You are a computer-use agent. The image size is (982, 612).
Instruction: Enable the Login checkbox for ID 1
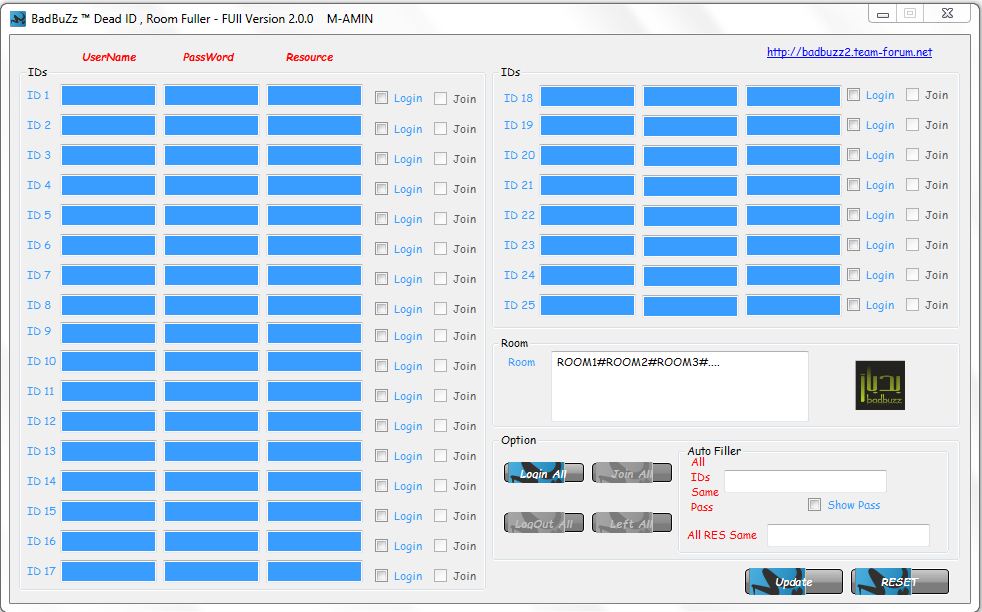[381, 98]
